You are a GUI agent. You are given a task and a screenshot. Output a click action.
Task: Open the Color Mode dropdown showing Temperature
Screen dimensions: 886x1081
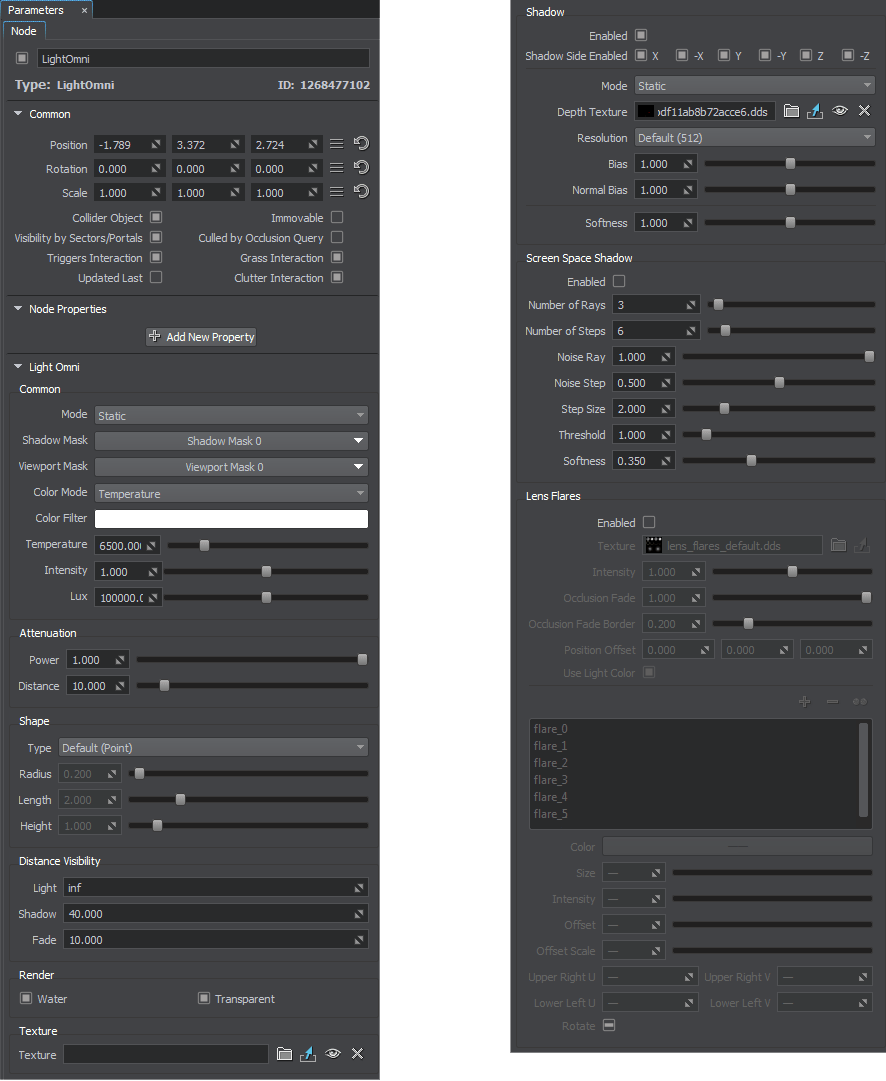[x=231, y=493]
